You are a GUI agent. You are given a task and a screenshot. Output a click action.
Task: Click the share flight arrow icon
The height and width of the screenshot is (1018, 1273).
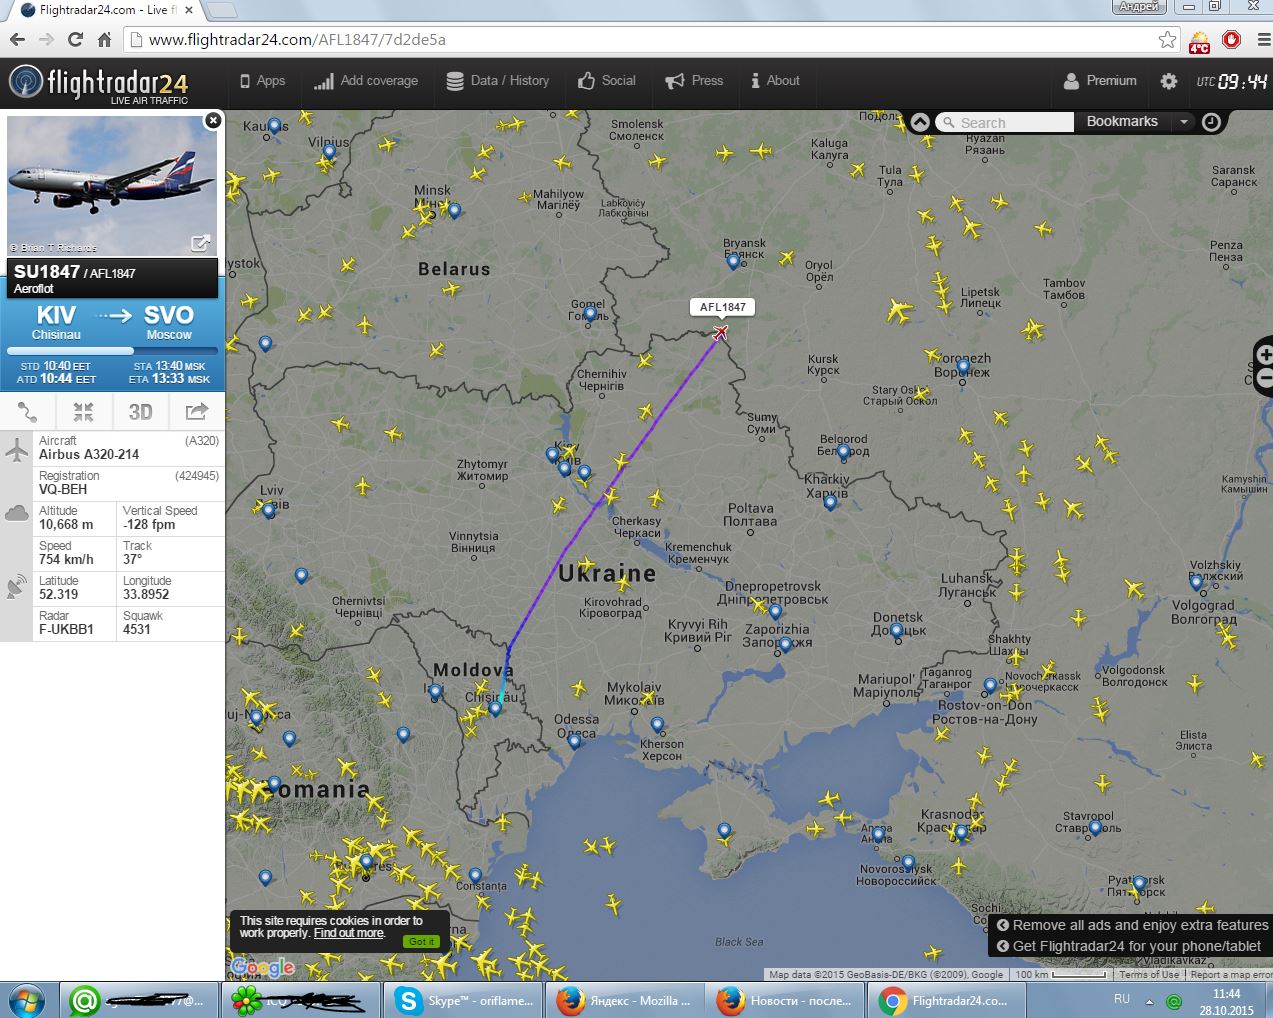(x=197, y=412)
